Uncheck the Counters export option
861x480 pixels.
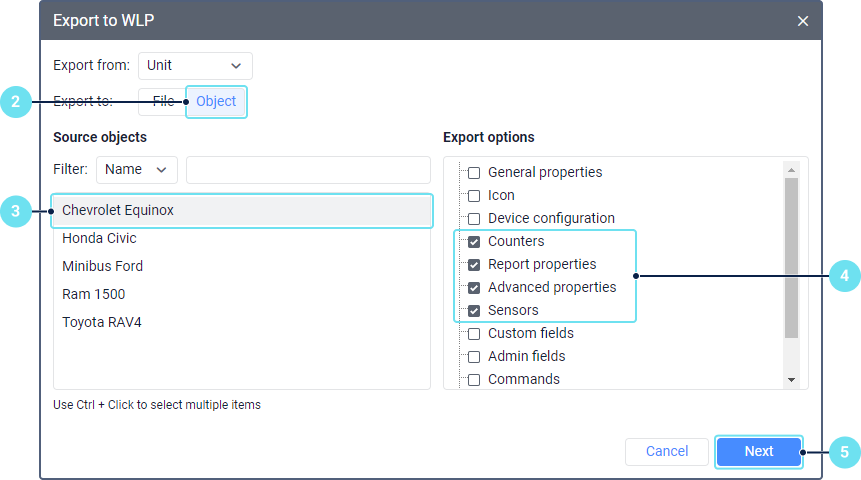pos(474,242)
